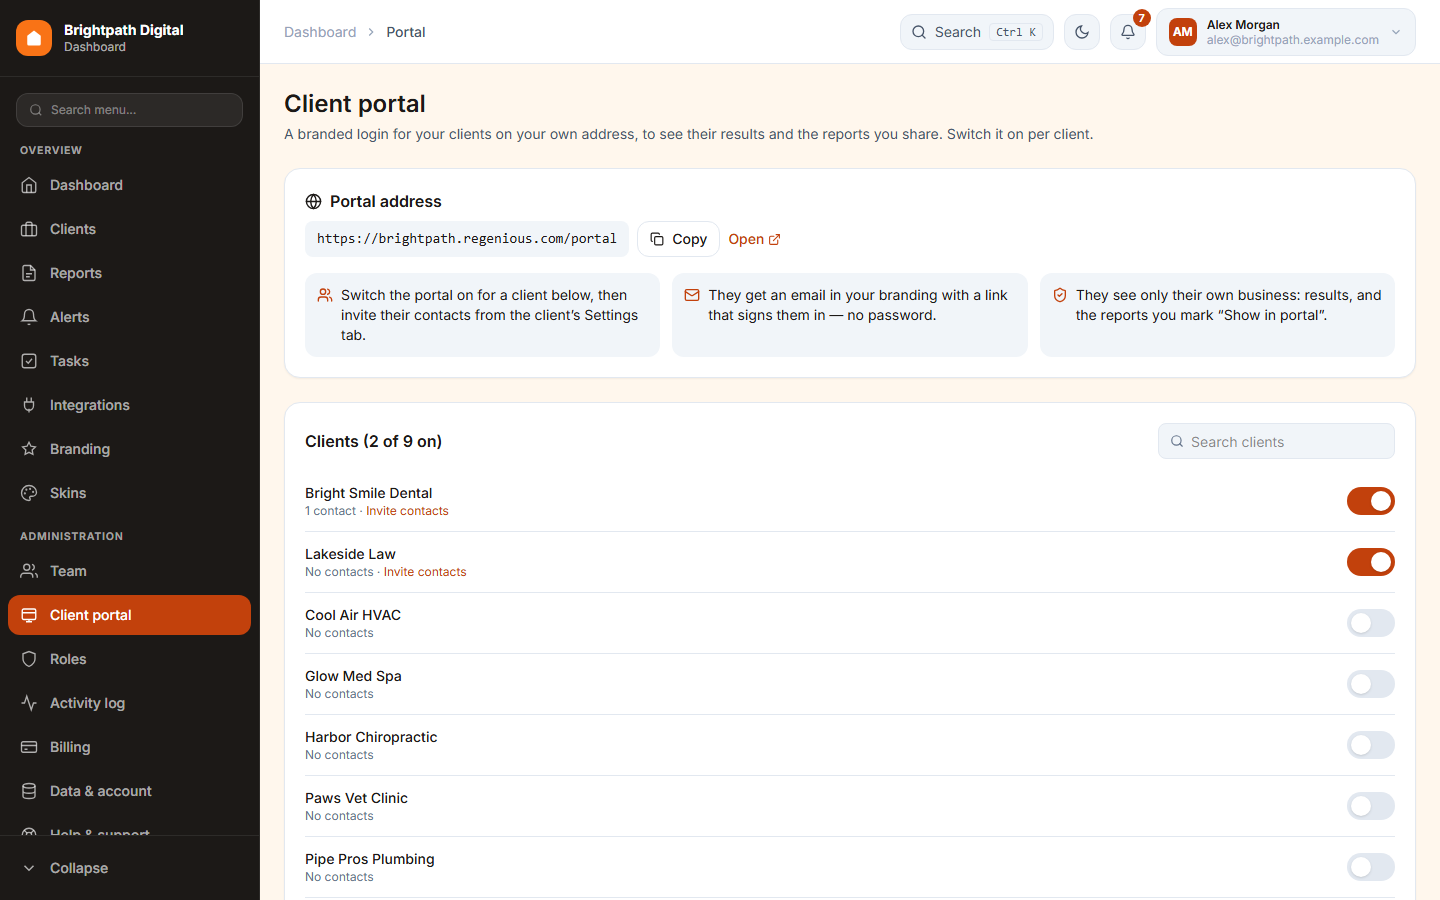The image size is (1440, 900).
Task: Click the Dashboard house icon in sidebar
Action: click(x=29, y=185)
